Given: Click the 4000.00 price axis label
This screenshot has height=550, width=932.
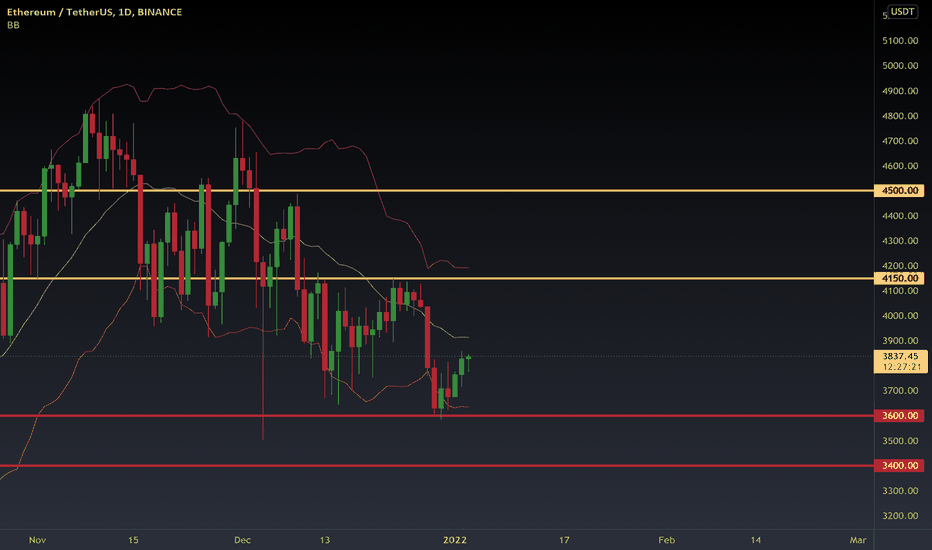Looking at the screenshot, I should 900,316.
